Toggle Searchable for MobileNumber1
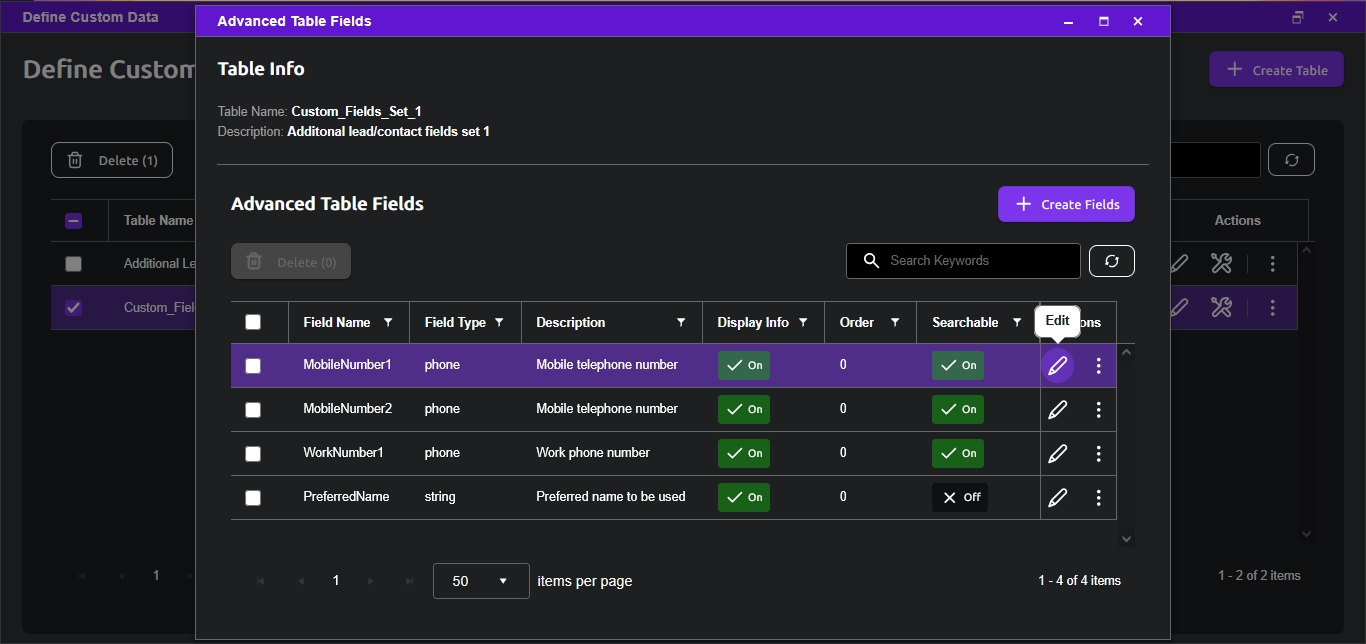This screenshot has height=644, width=1366. 958,365
